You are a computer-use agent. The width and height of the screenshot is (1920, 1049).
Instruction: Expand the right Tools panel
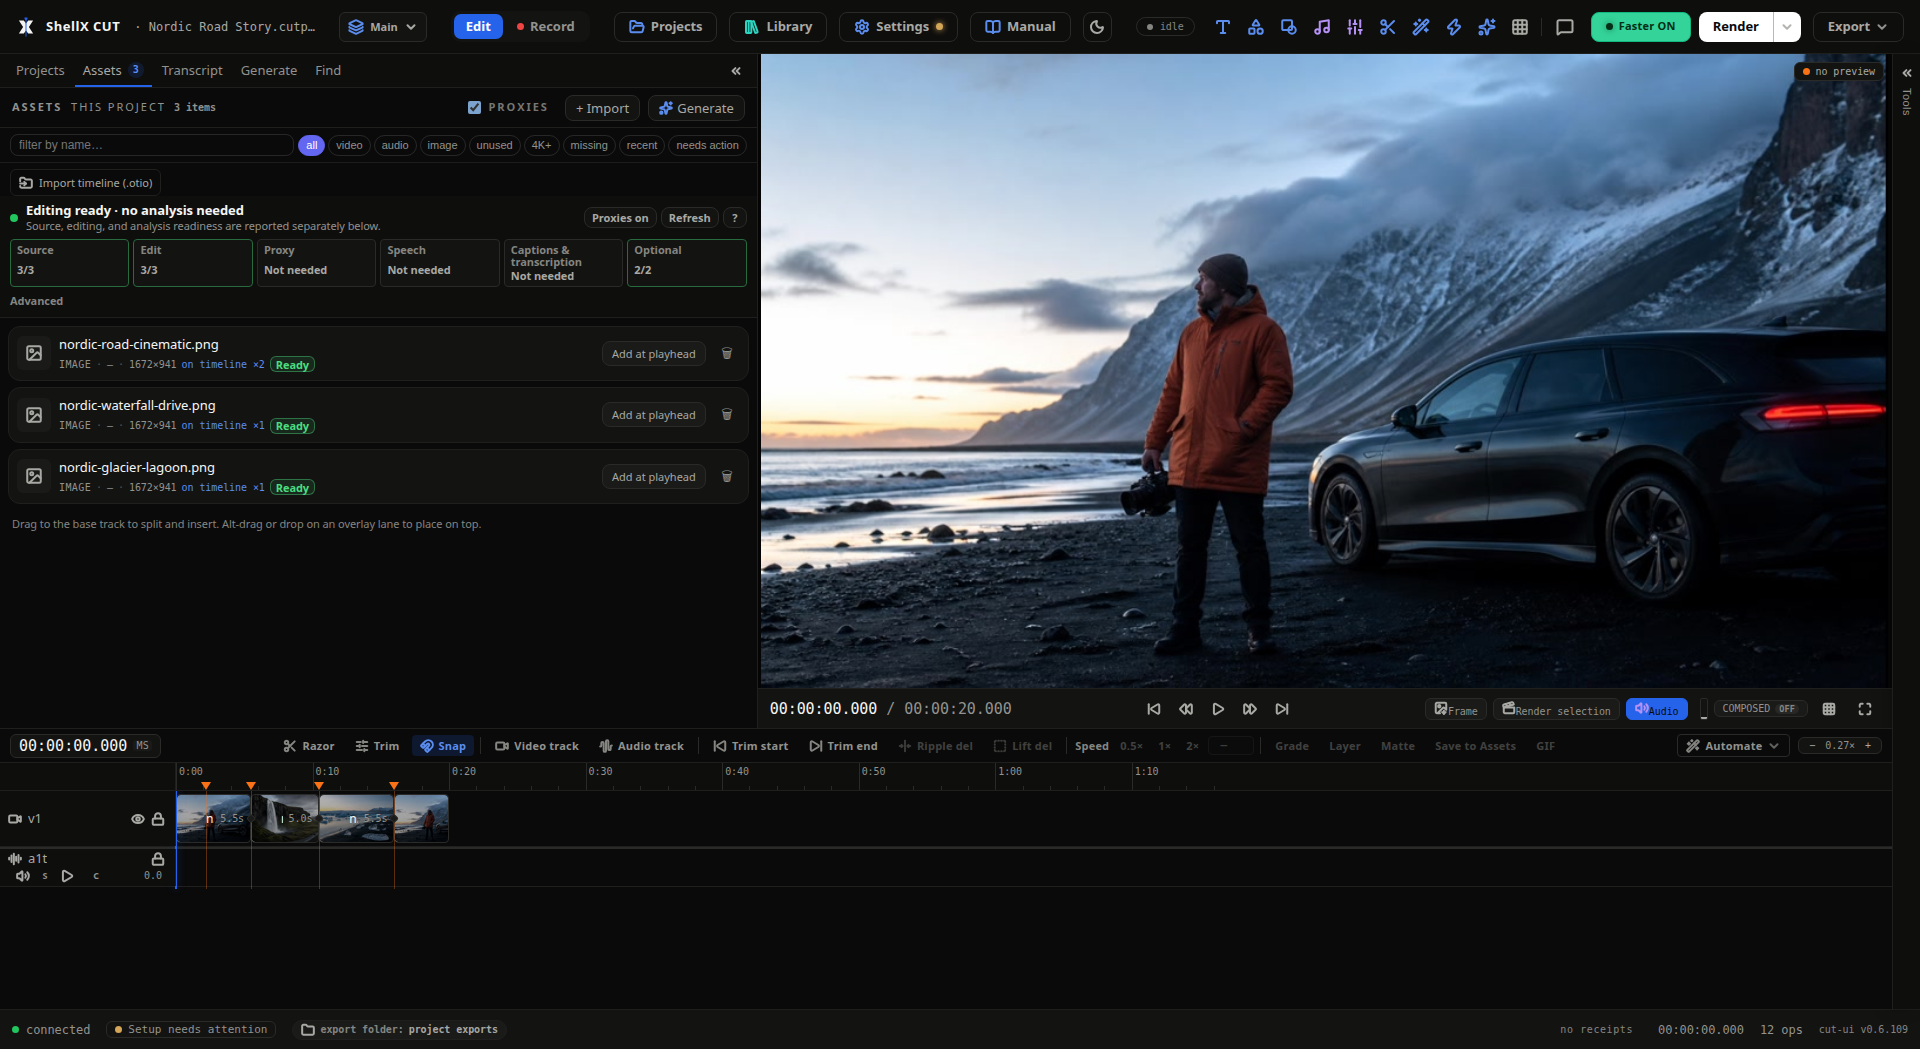(x=1907, y=73)
